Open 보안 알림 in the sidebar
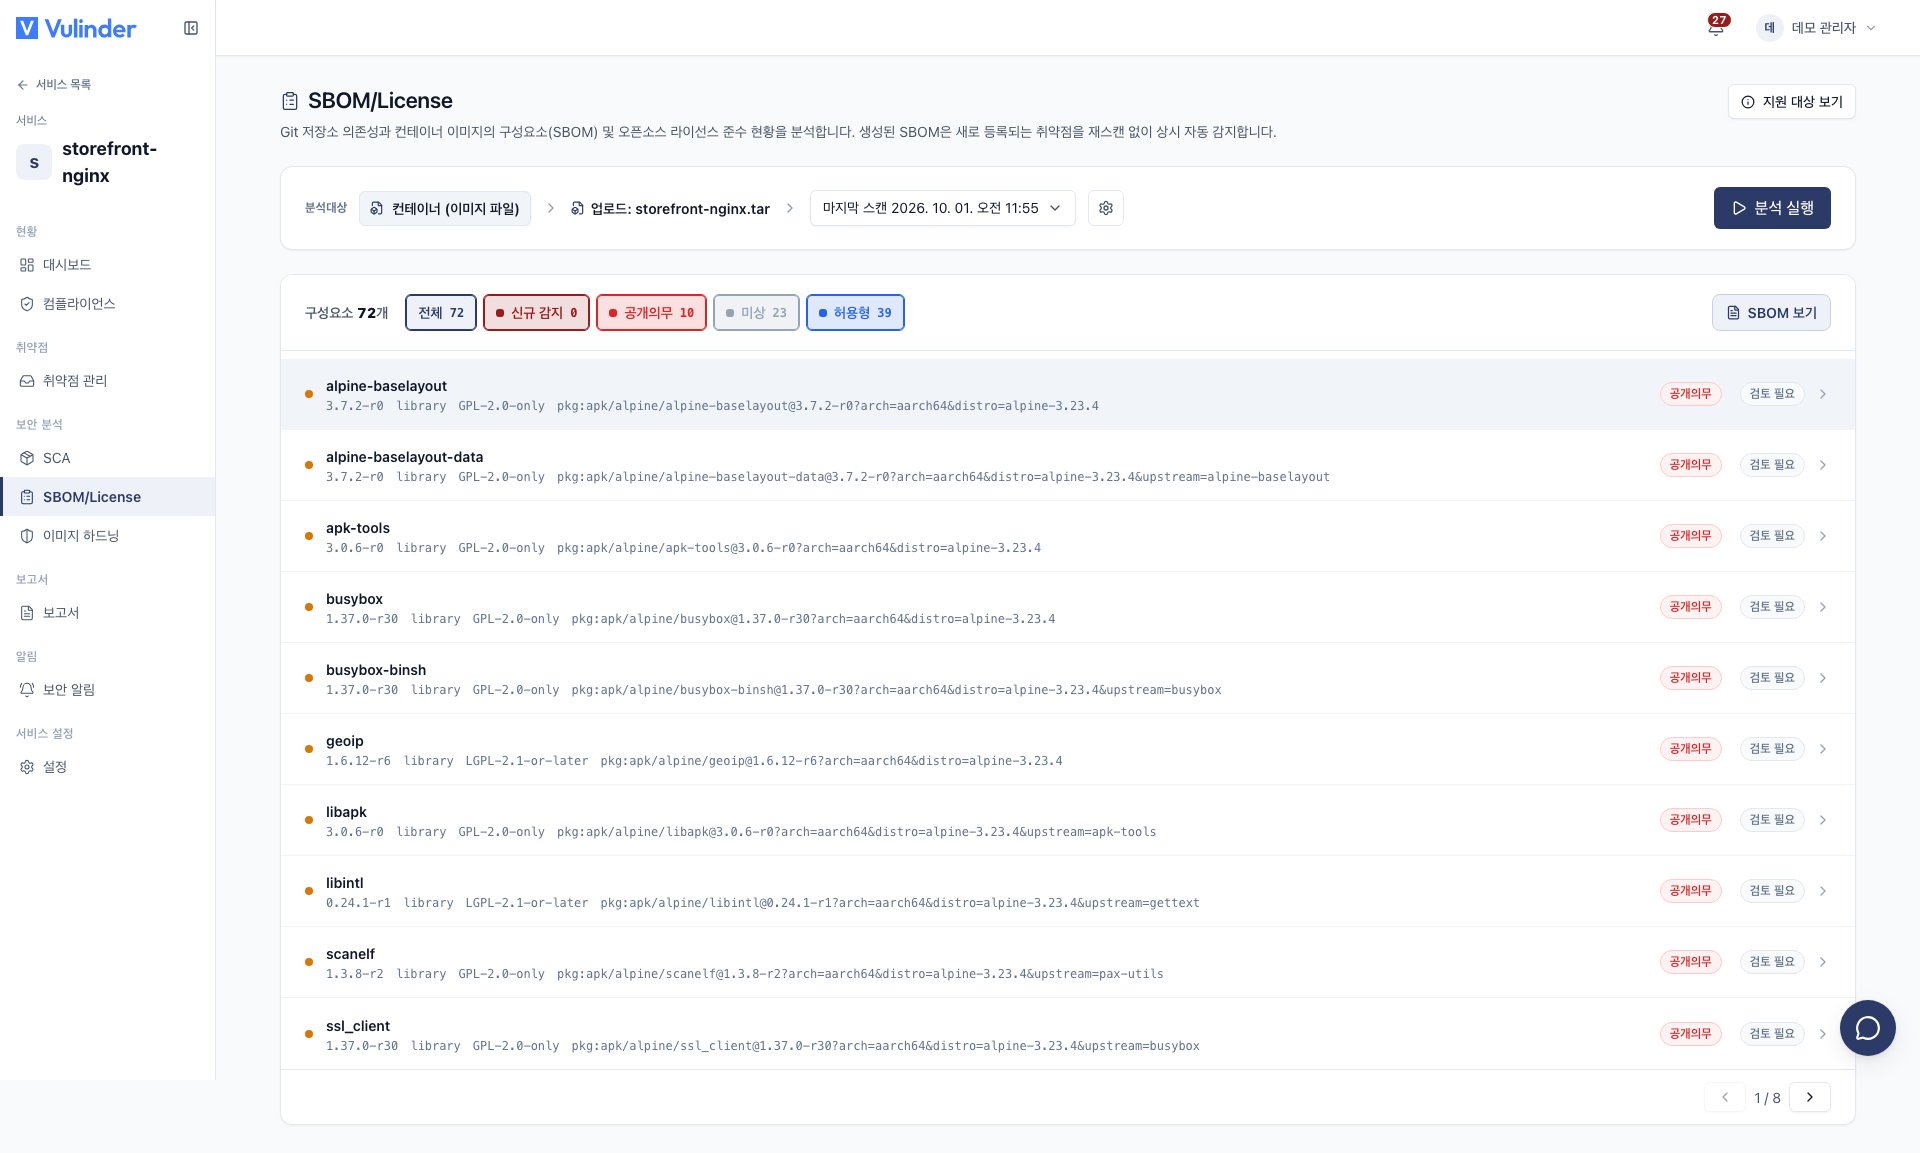 tap(107, 690)
